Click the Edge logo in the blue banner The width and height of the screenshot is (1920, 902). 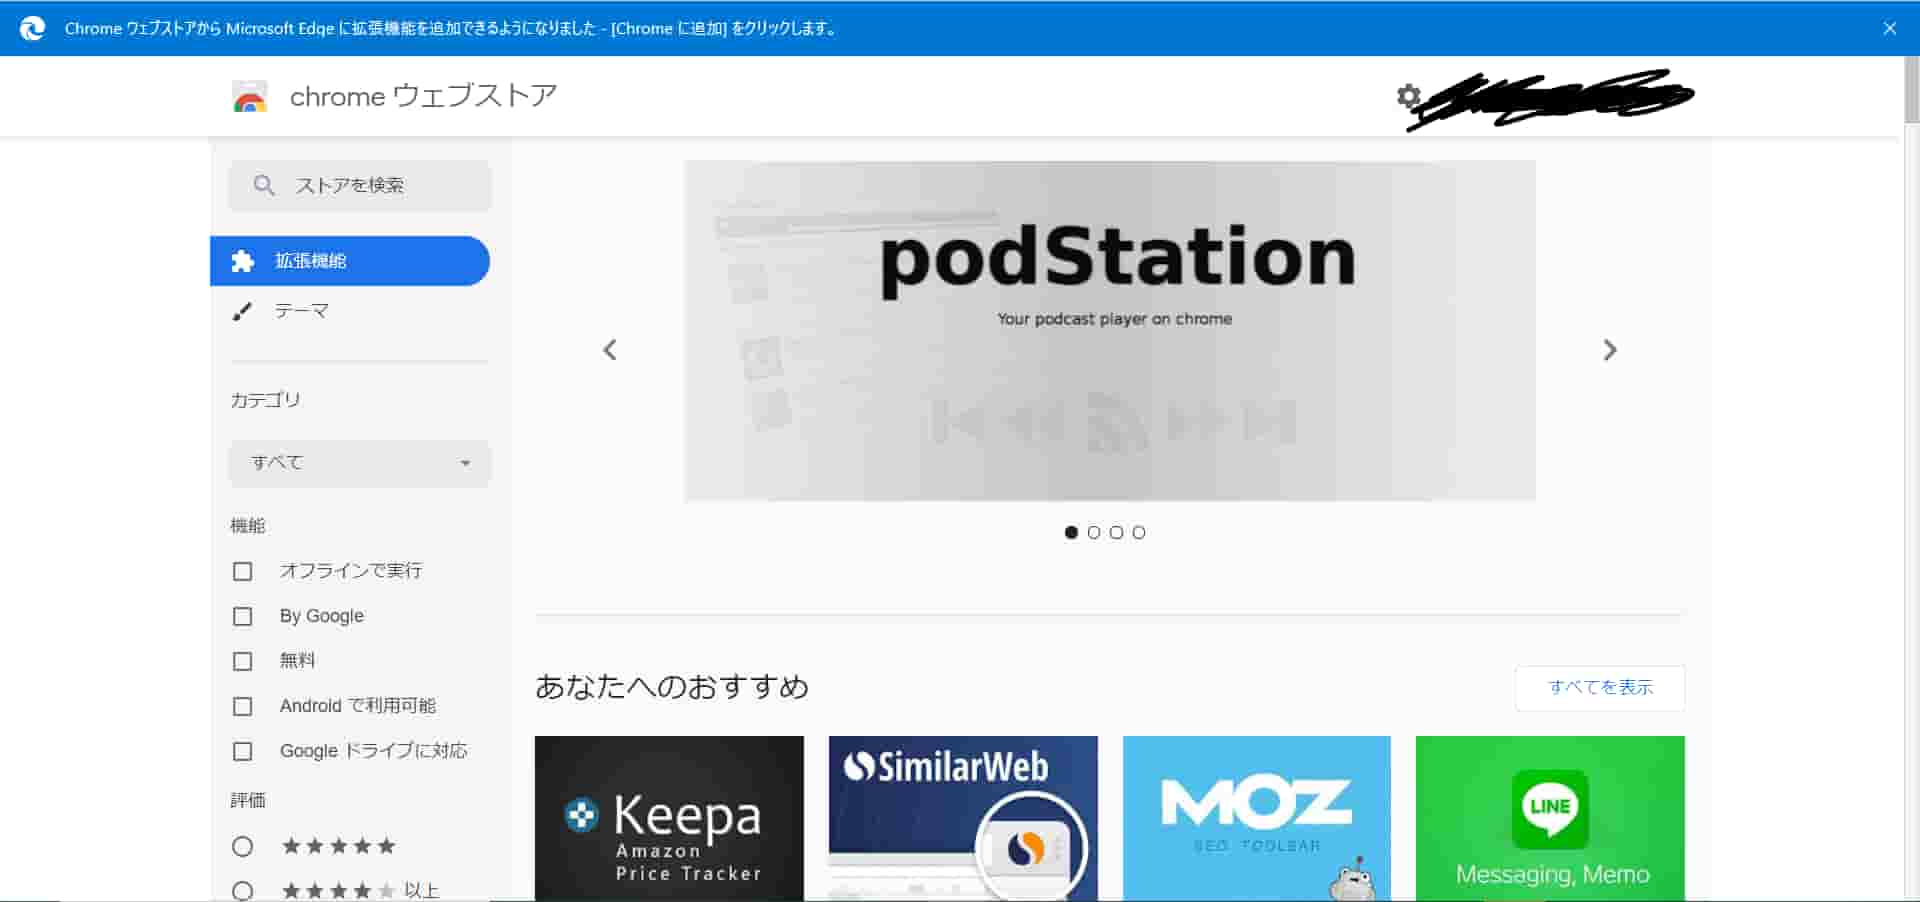[32, 28]
